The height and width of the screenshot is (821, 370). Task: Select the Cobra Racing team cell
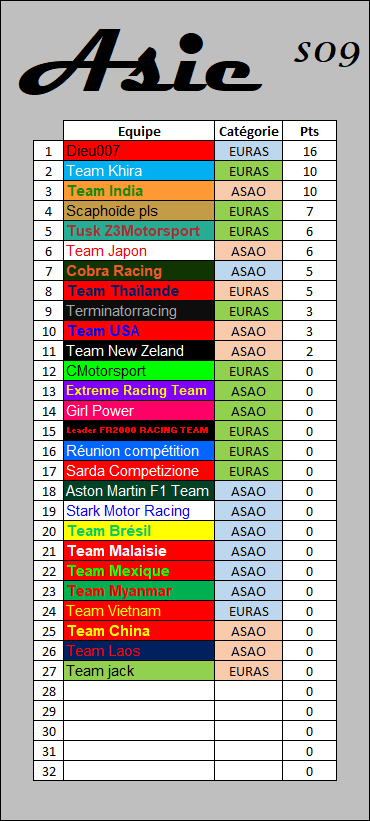pos(139,271)
